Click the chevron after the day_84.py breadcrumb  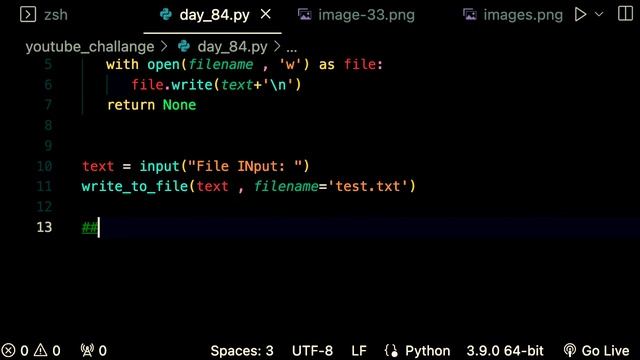[x=277, y=47]
